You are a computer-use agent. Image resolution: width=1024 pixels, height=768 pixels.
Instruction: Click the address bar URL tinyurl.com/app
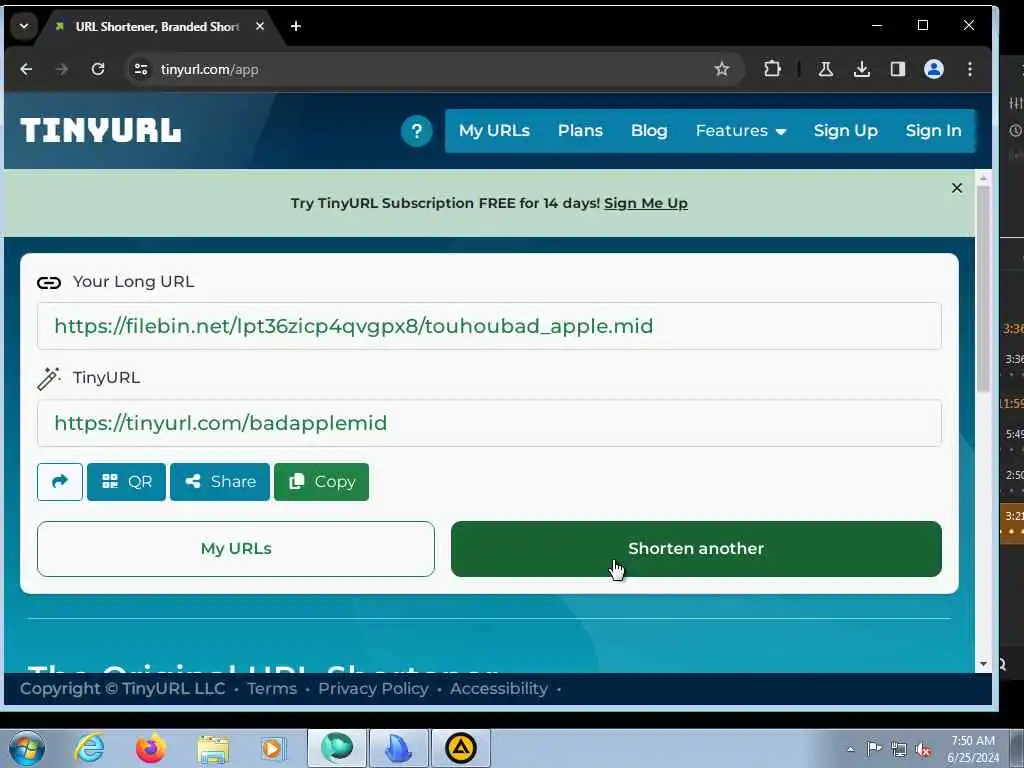pos(210,69)
